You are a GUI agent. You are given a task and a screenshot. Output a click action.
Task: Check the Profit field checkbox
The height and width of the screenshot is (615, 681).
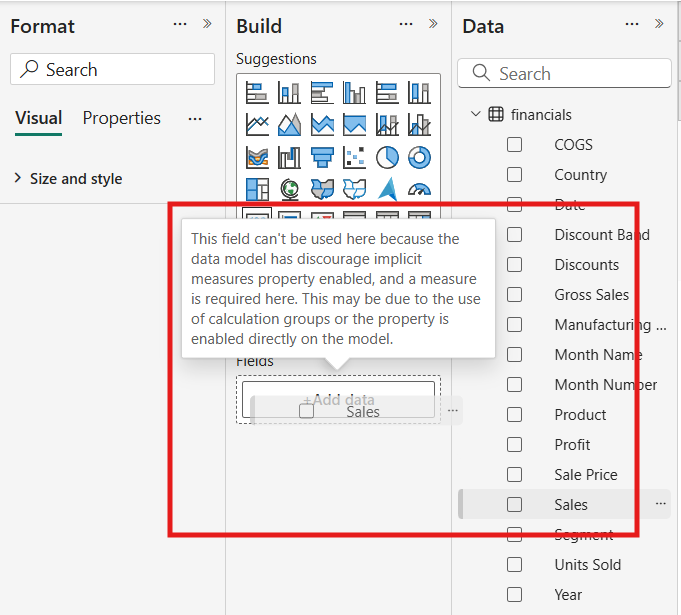pos(514,444)
